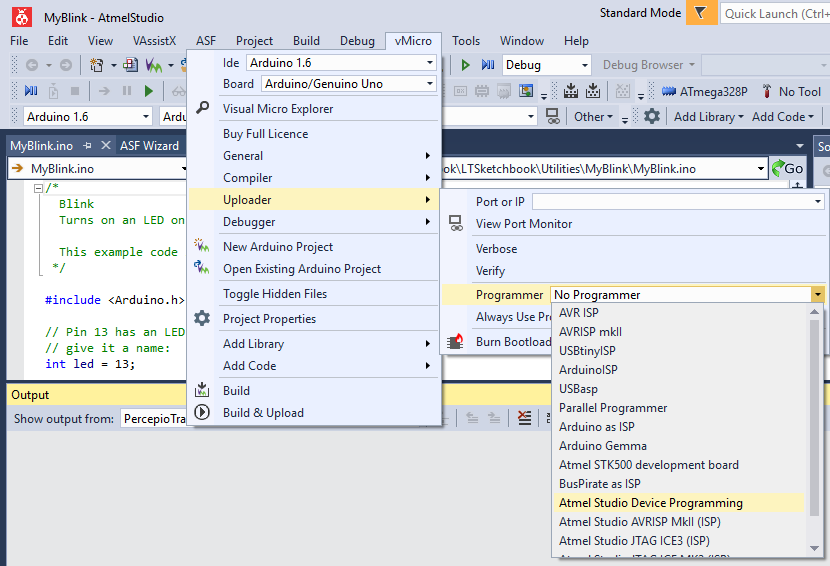The image size is (830, 566).
Task: Click Start Debugging and Break icon in second toolbar row
Action: click(x=31, y=91)
